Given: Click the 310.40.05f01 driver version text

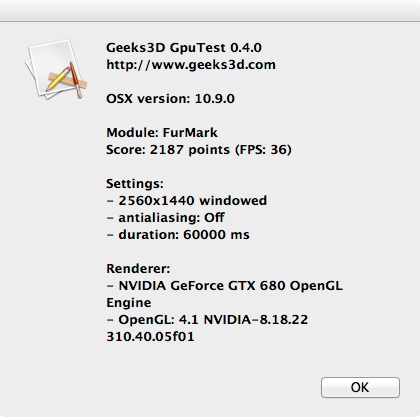Looking at the screenshot, I should [x=150, y=337].
